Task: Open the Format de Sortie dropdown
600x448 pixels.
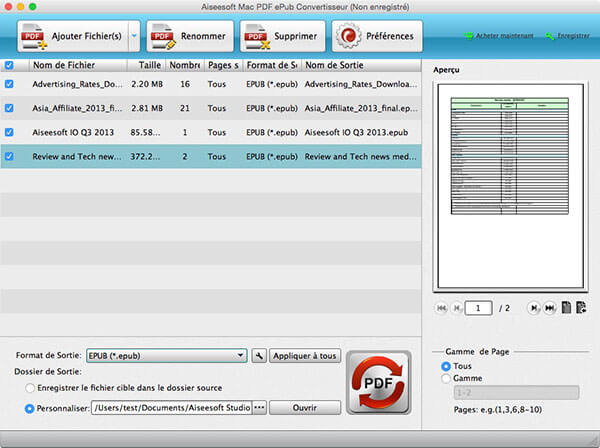Action: [241, 355]
